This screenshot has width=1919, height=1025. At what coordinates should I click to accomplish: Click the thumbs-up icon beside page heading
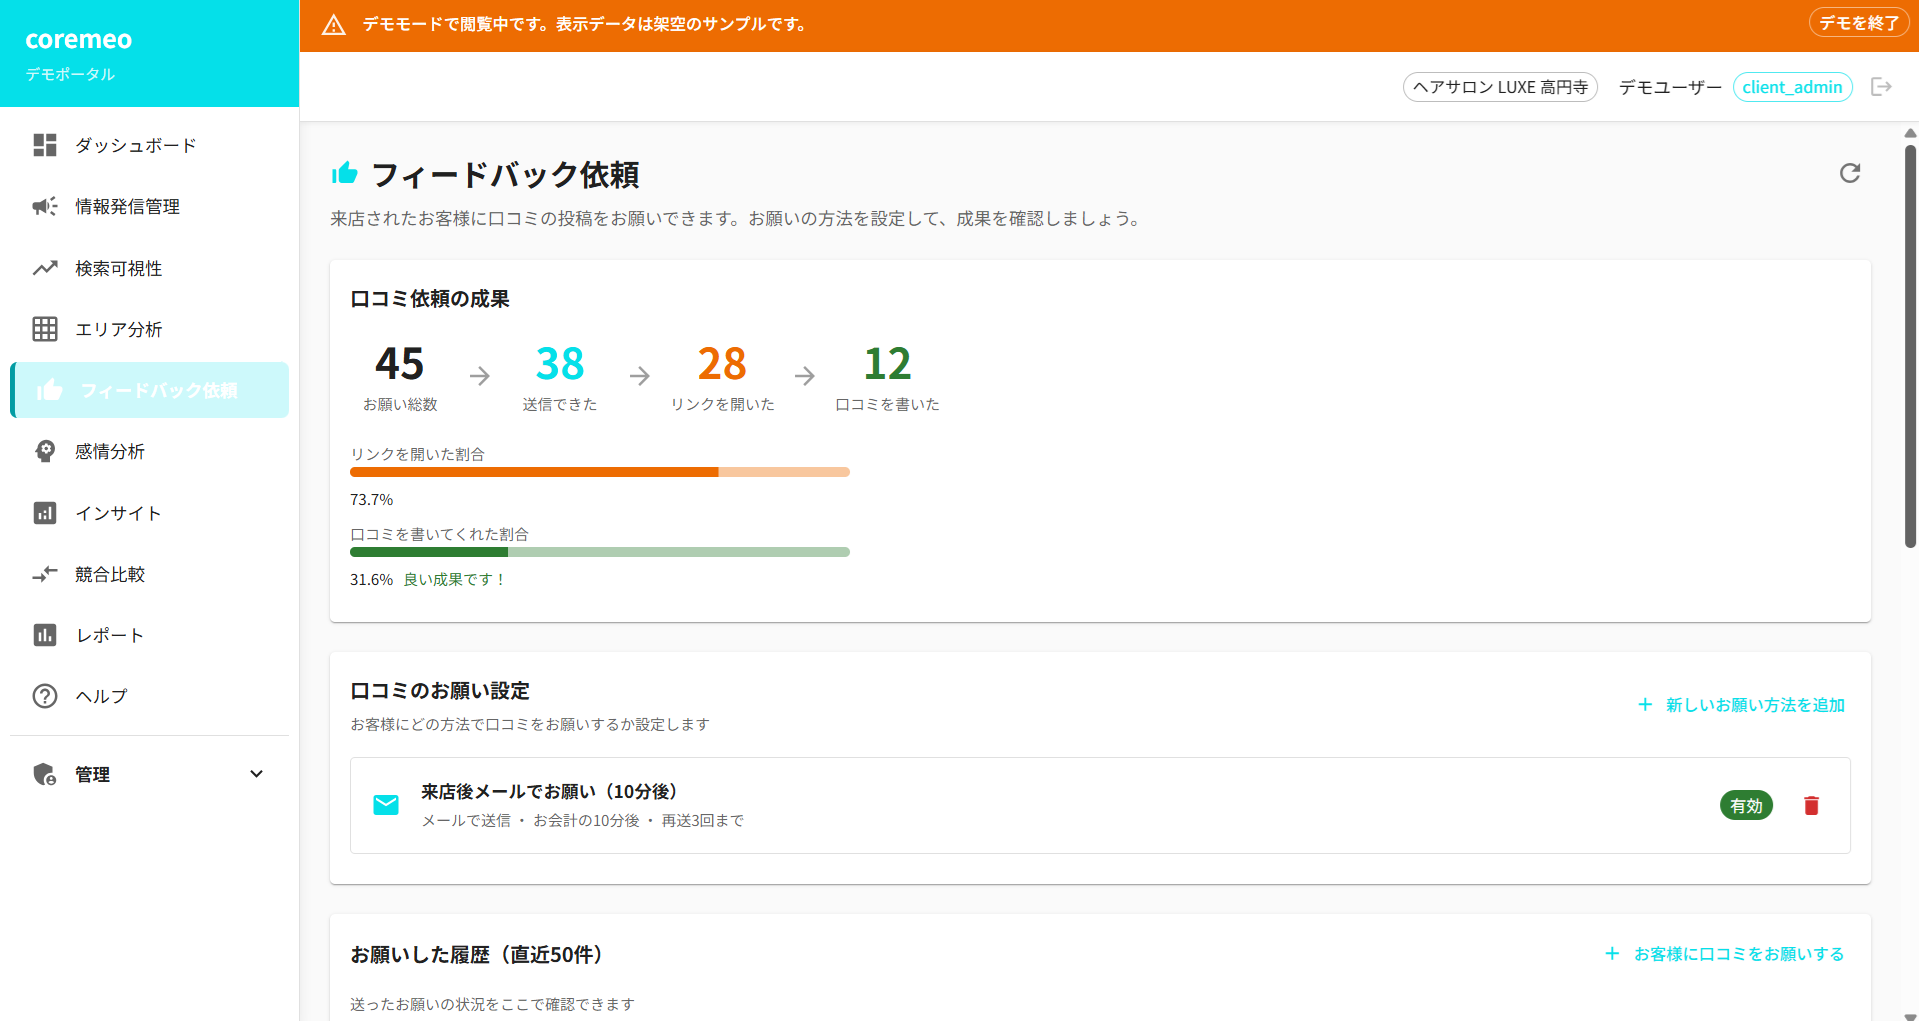click(345, 174)
